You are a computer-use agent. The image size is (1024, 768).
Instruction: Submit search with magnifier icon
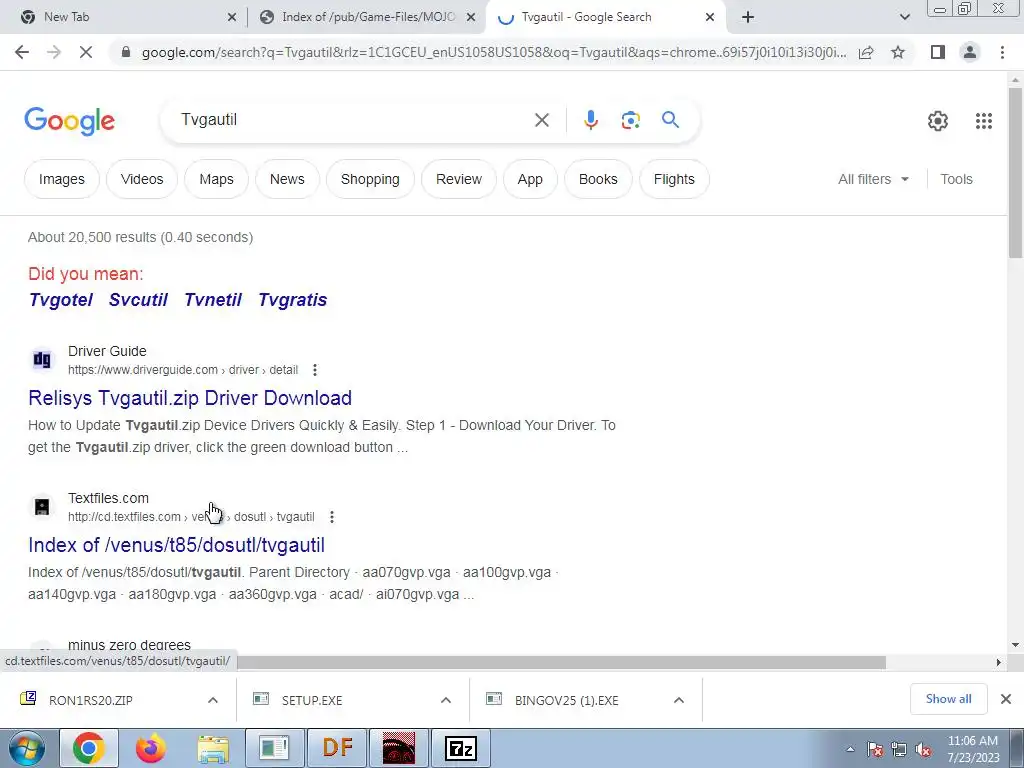pyautogui.click(x=670, y=120)
